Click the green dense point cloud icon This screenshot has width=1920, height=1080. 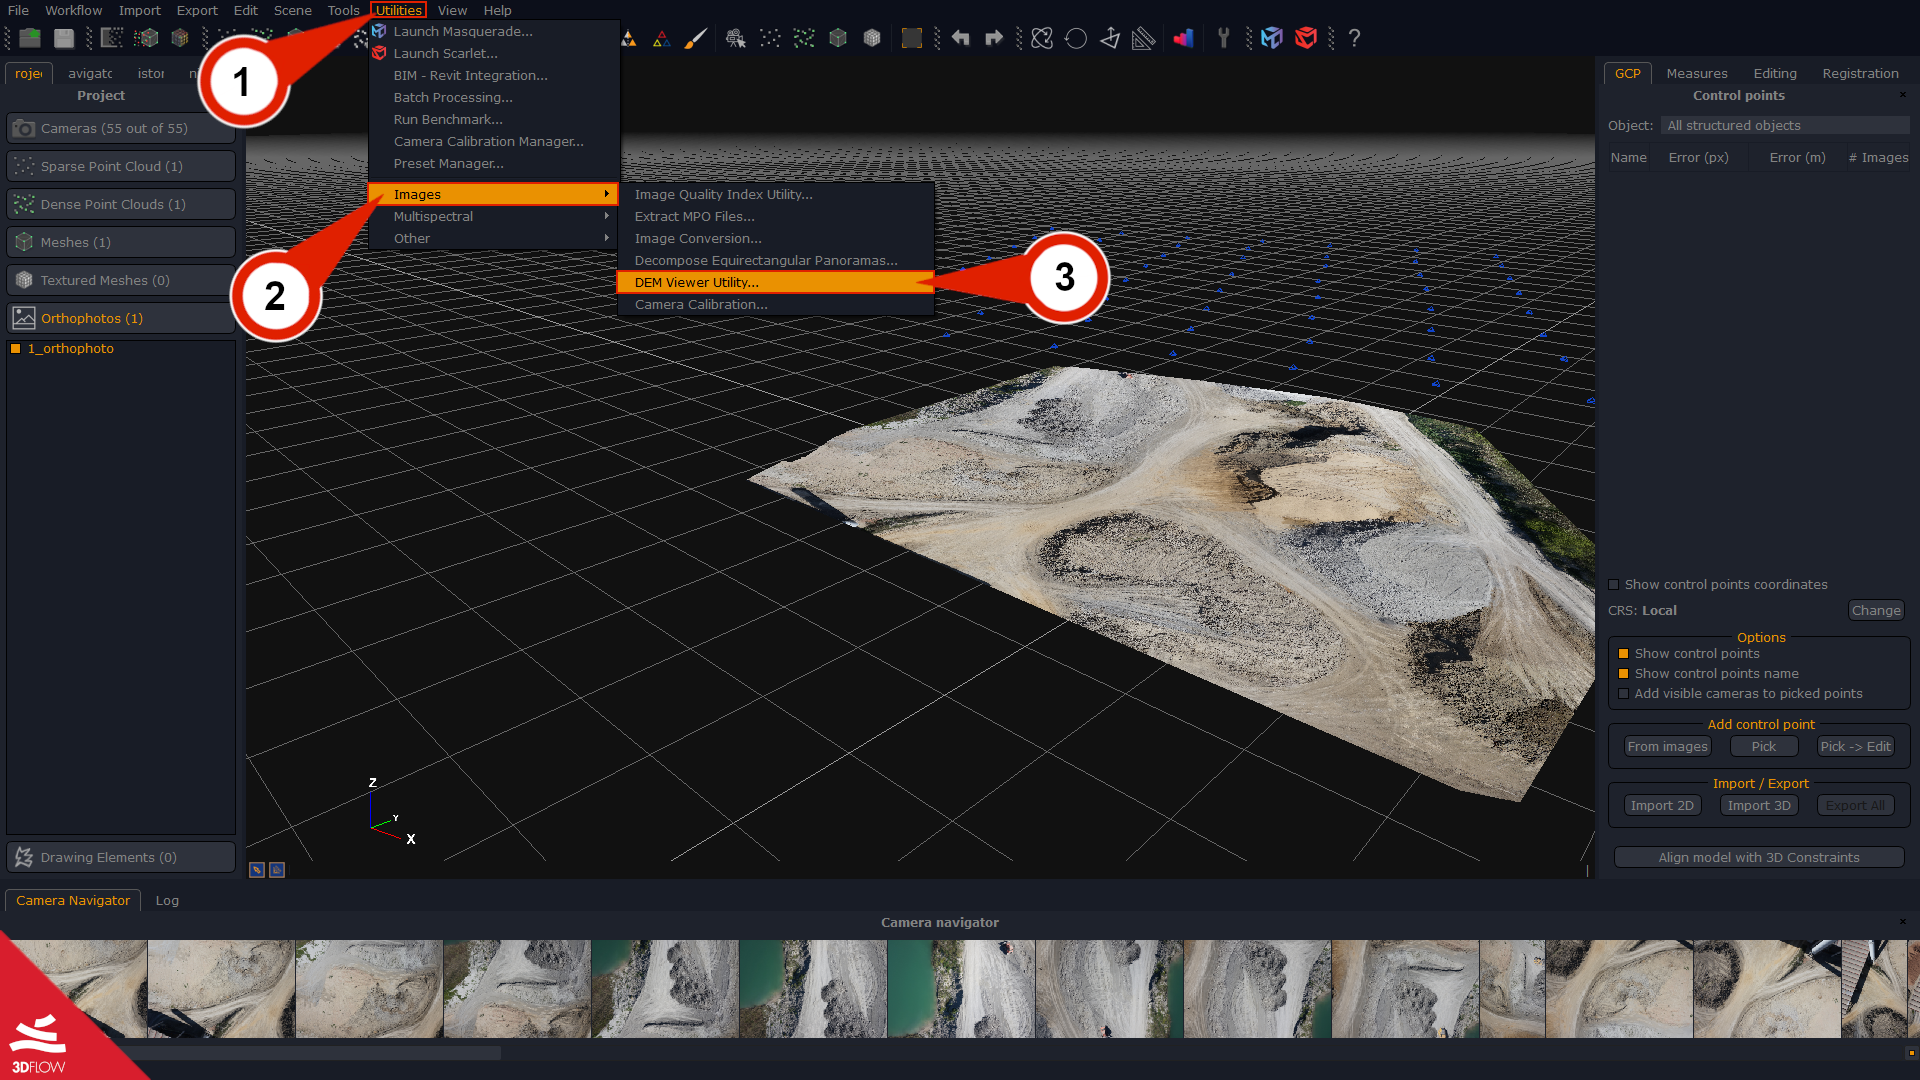[804, 38]
